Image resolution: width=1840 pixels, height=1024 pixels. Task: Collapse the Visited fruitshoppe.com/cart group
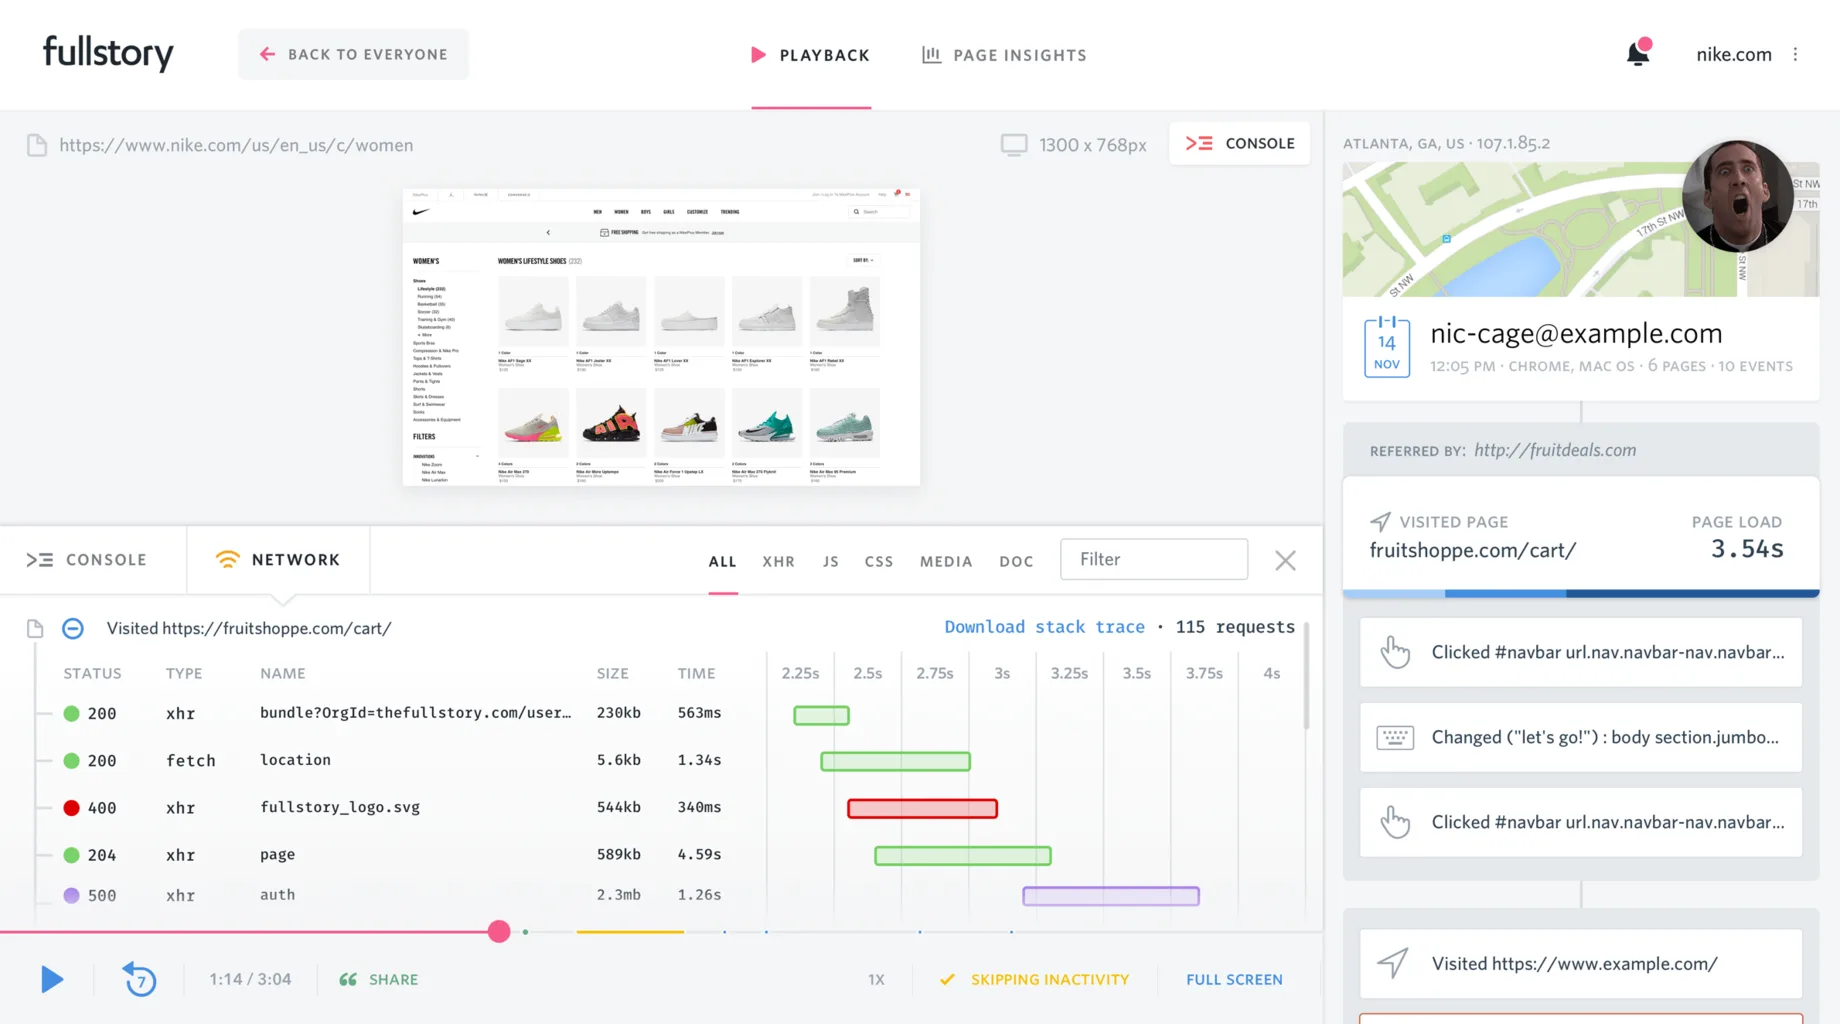coord(73,628)
